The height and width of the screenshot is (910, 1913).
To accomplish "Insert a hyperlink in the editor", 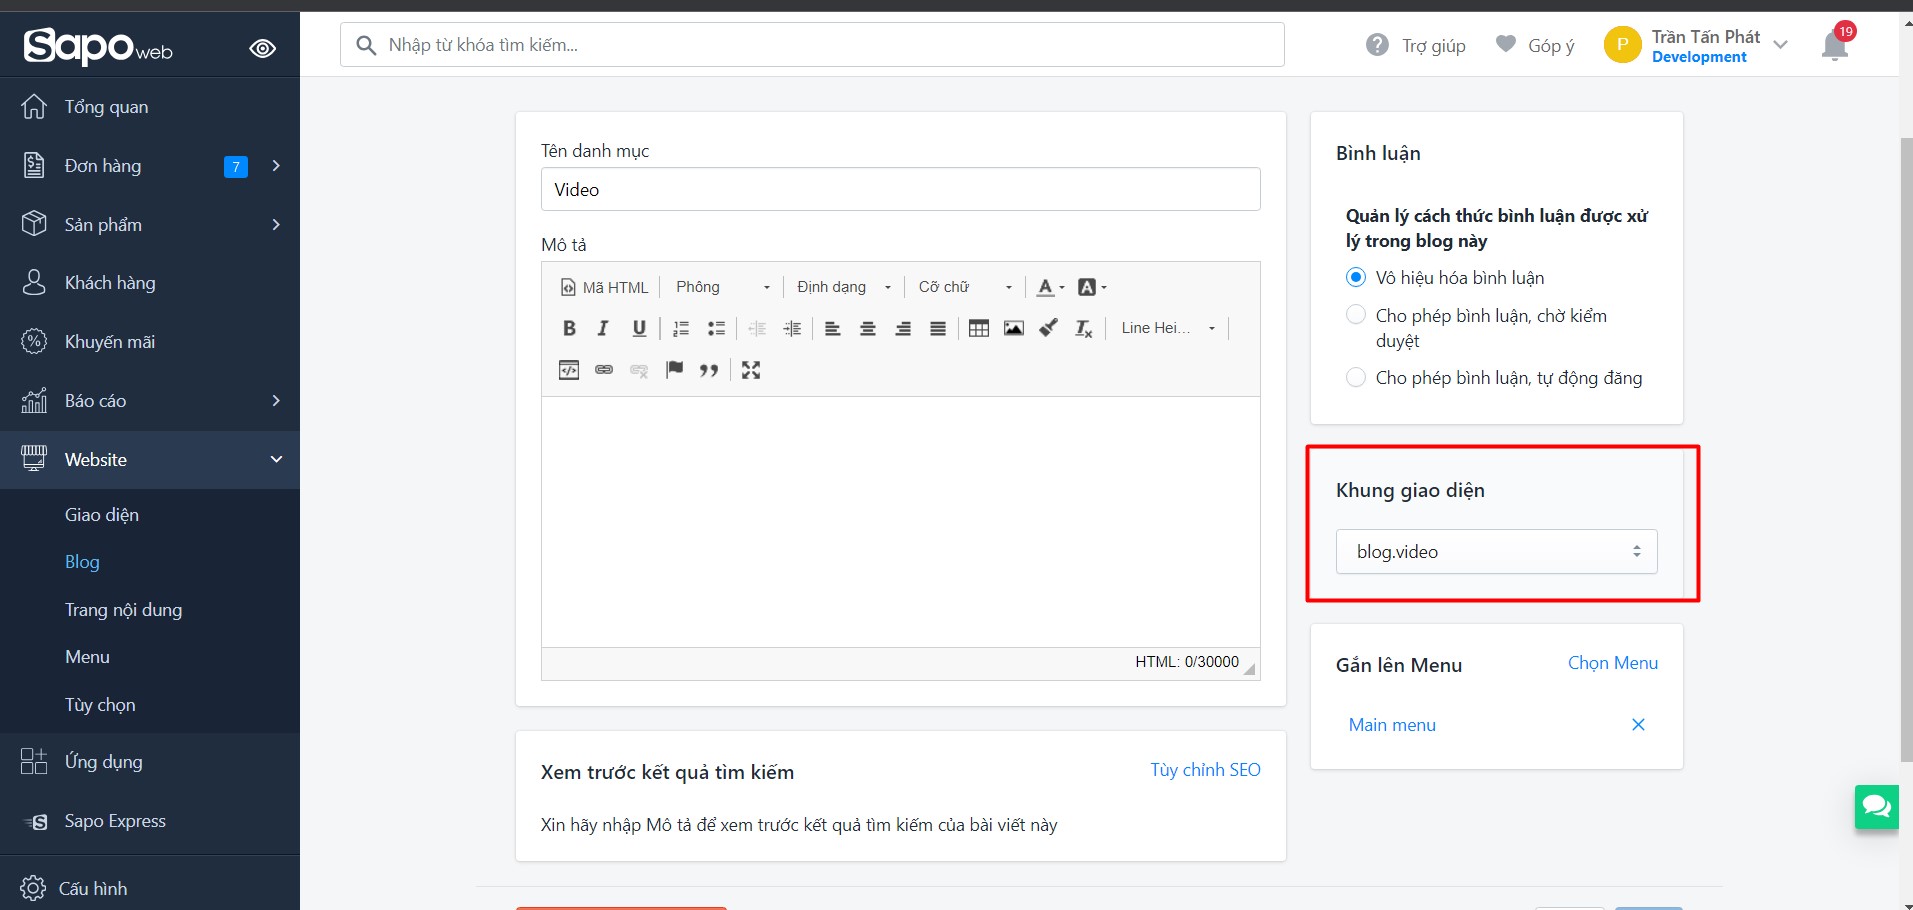I will 604,370.
